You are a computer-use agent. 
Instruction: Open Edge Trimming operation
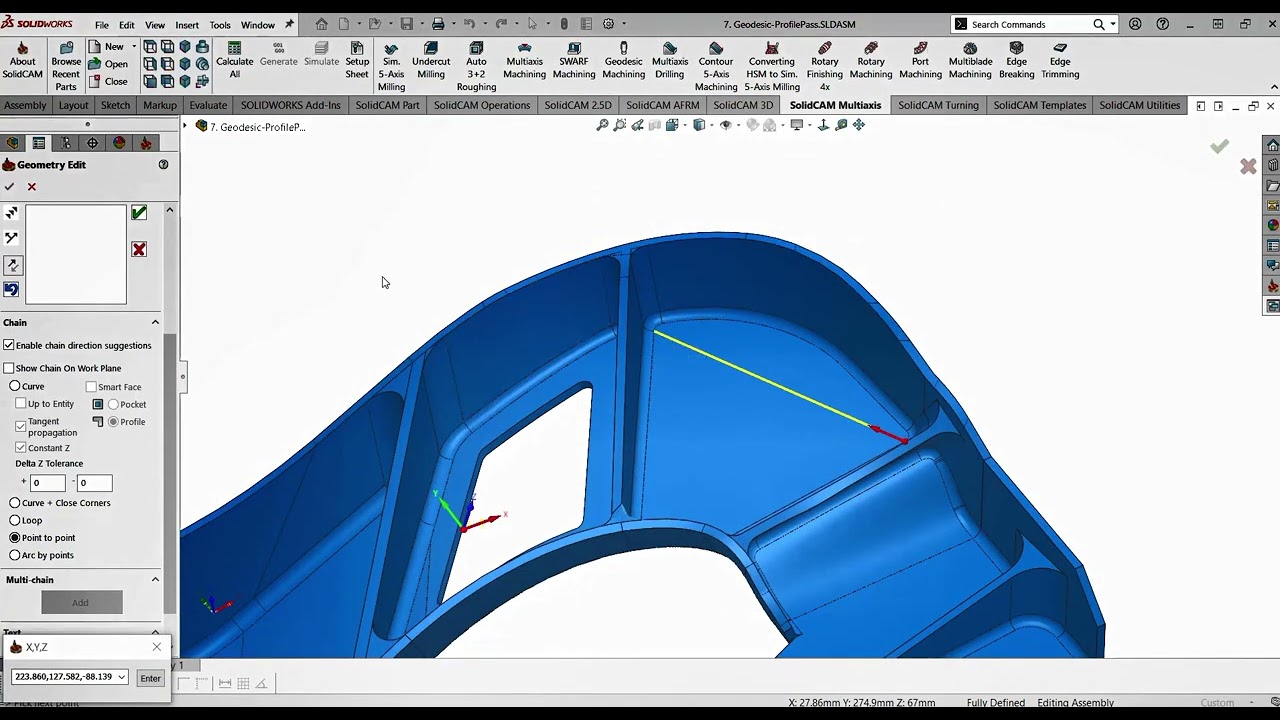point(1060,60)
